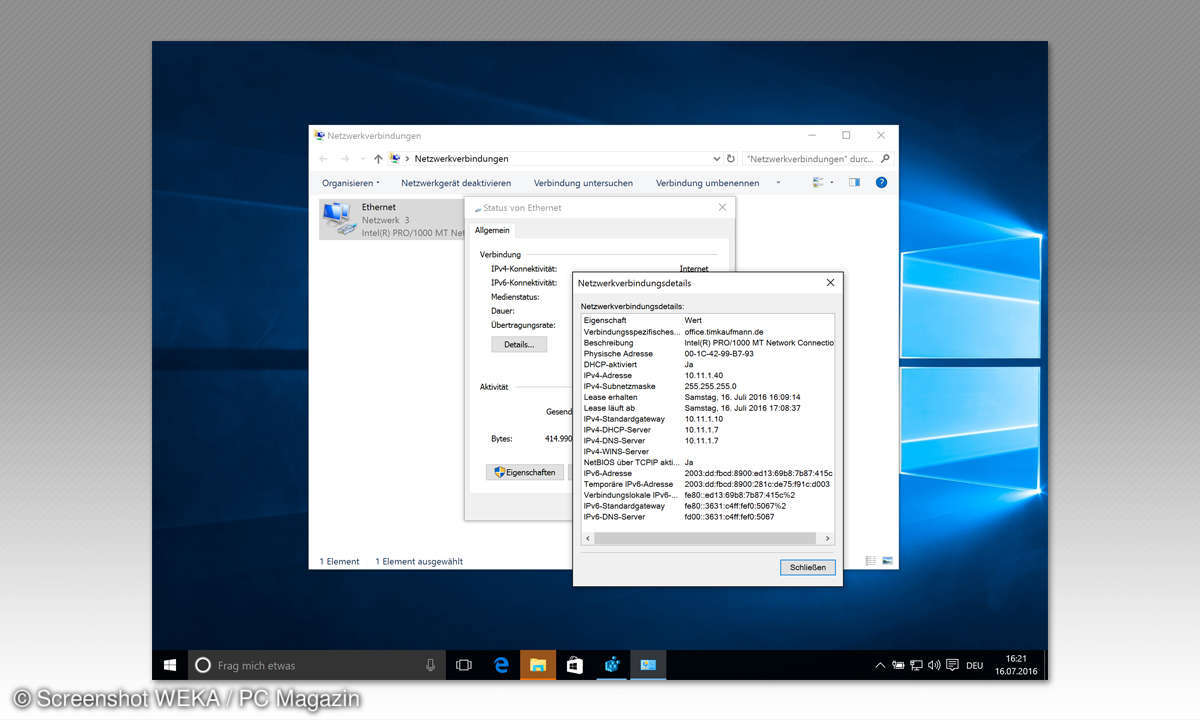Select the IPv4-Subnetzmaske row
The height and width of the screenshot is (720, 1200).
(708, 386)
